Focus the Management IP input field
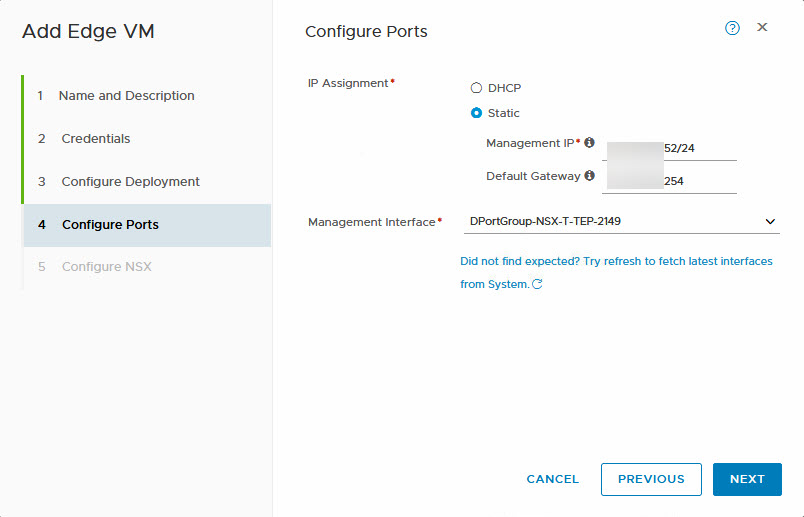804x517 pixels. 670,148
